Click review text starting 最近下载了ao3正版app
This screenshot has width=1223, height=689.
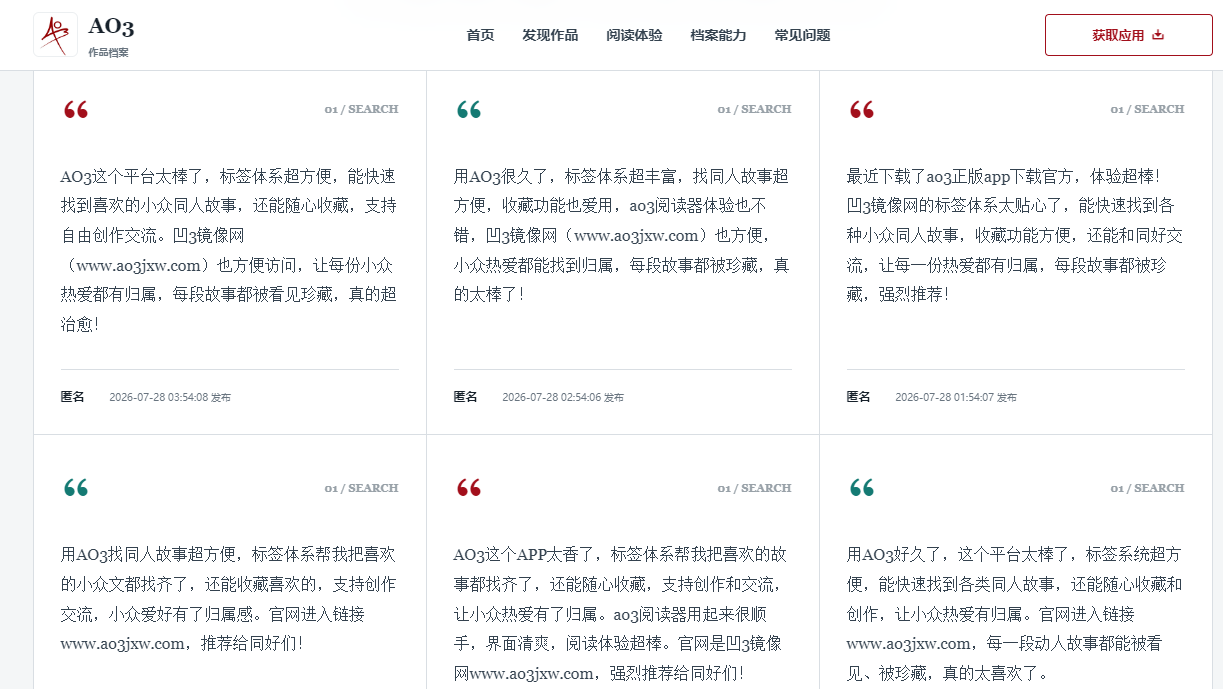point(1015,236)
